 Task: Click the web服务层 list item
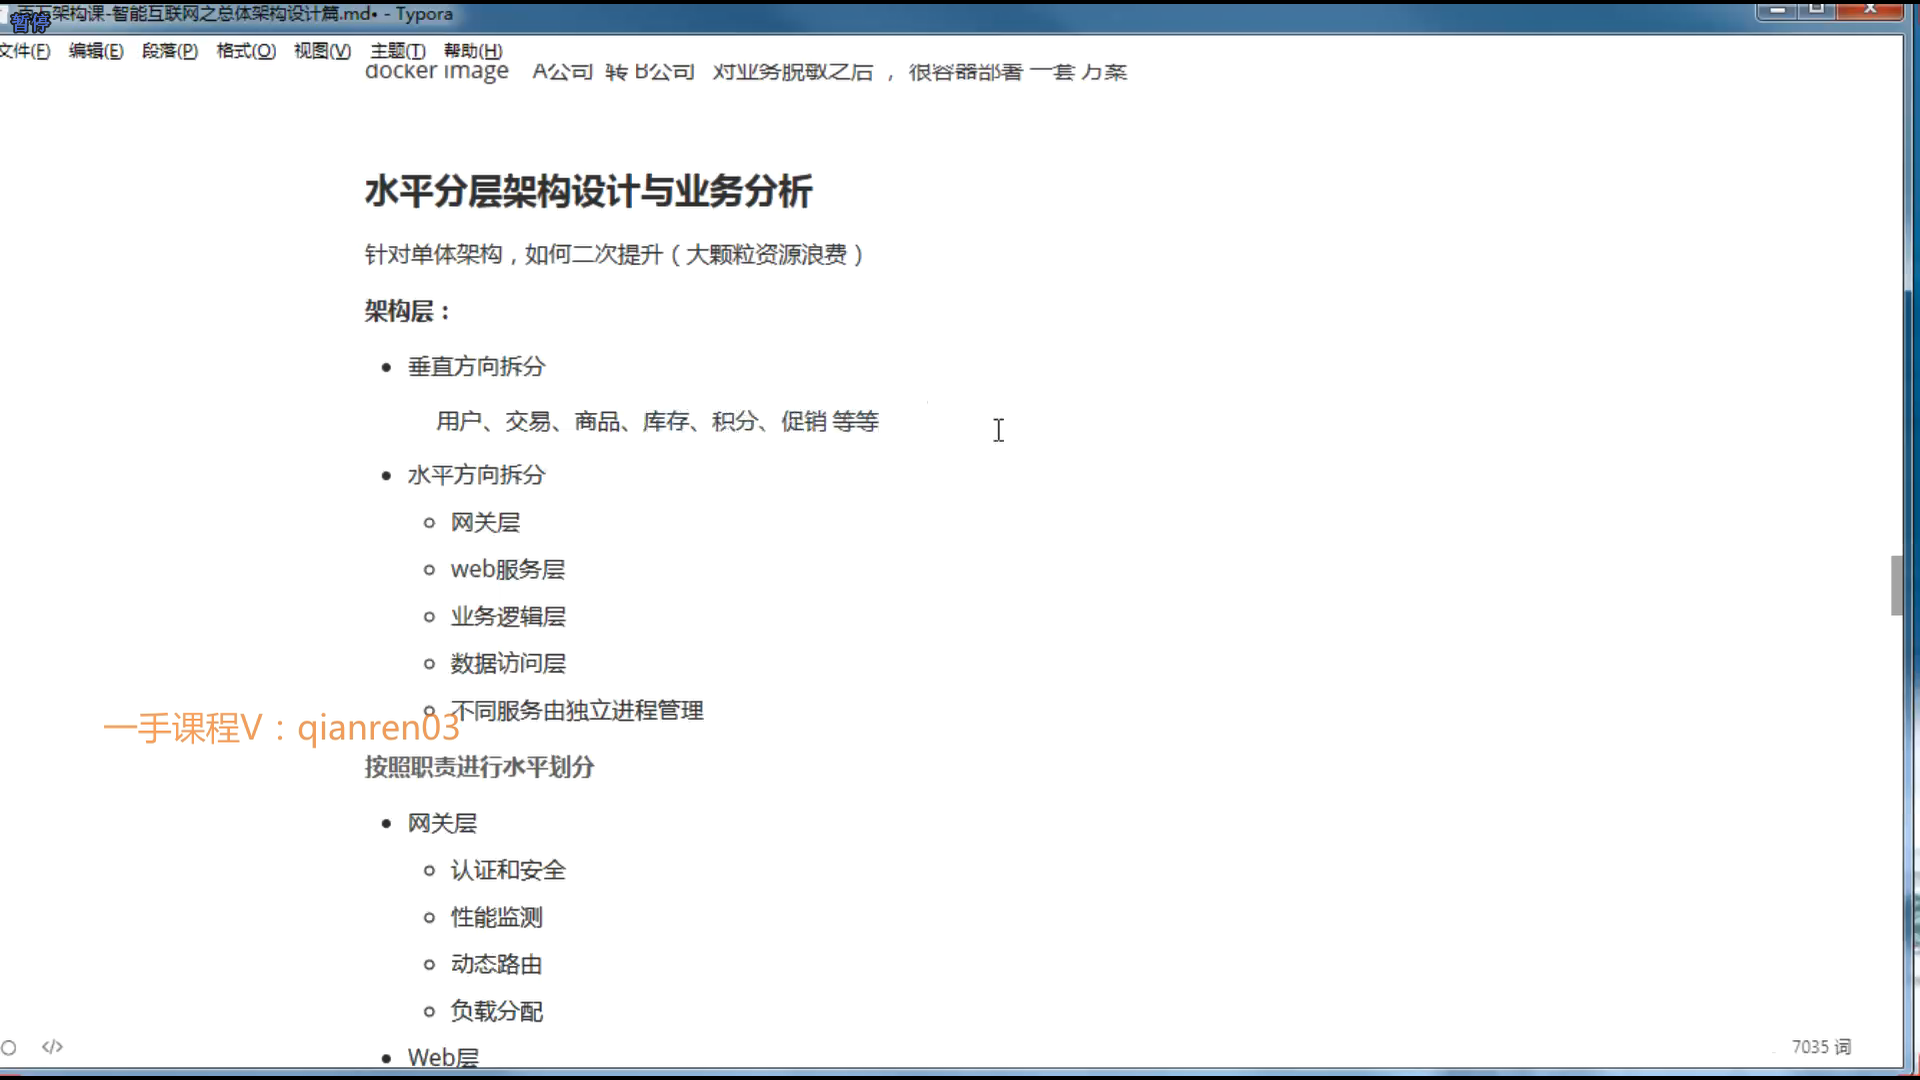click(x=507, y=570)
